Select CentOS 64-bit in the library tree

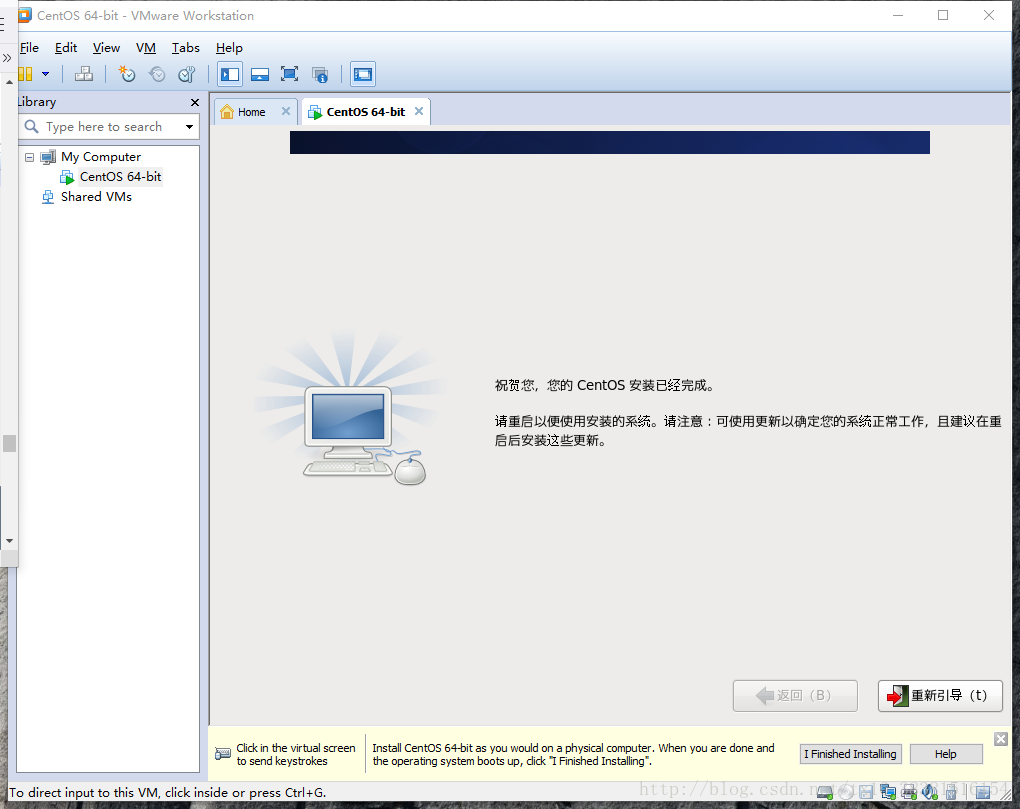point(120,177)
